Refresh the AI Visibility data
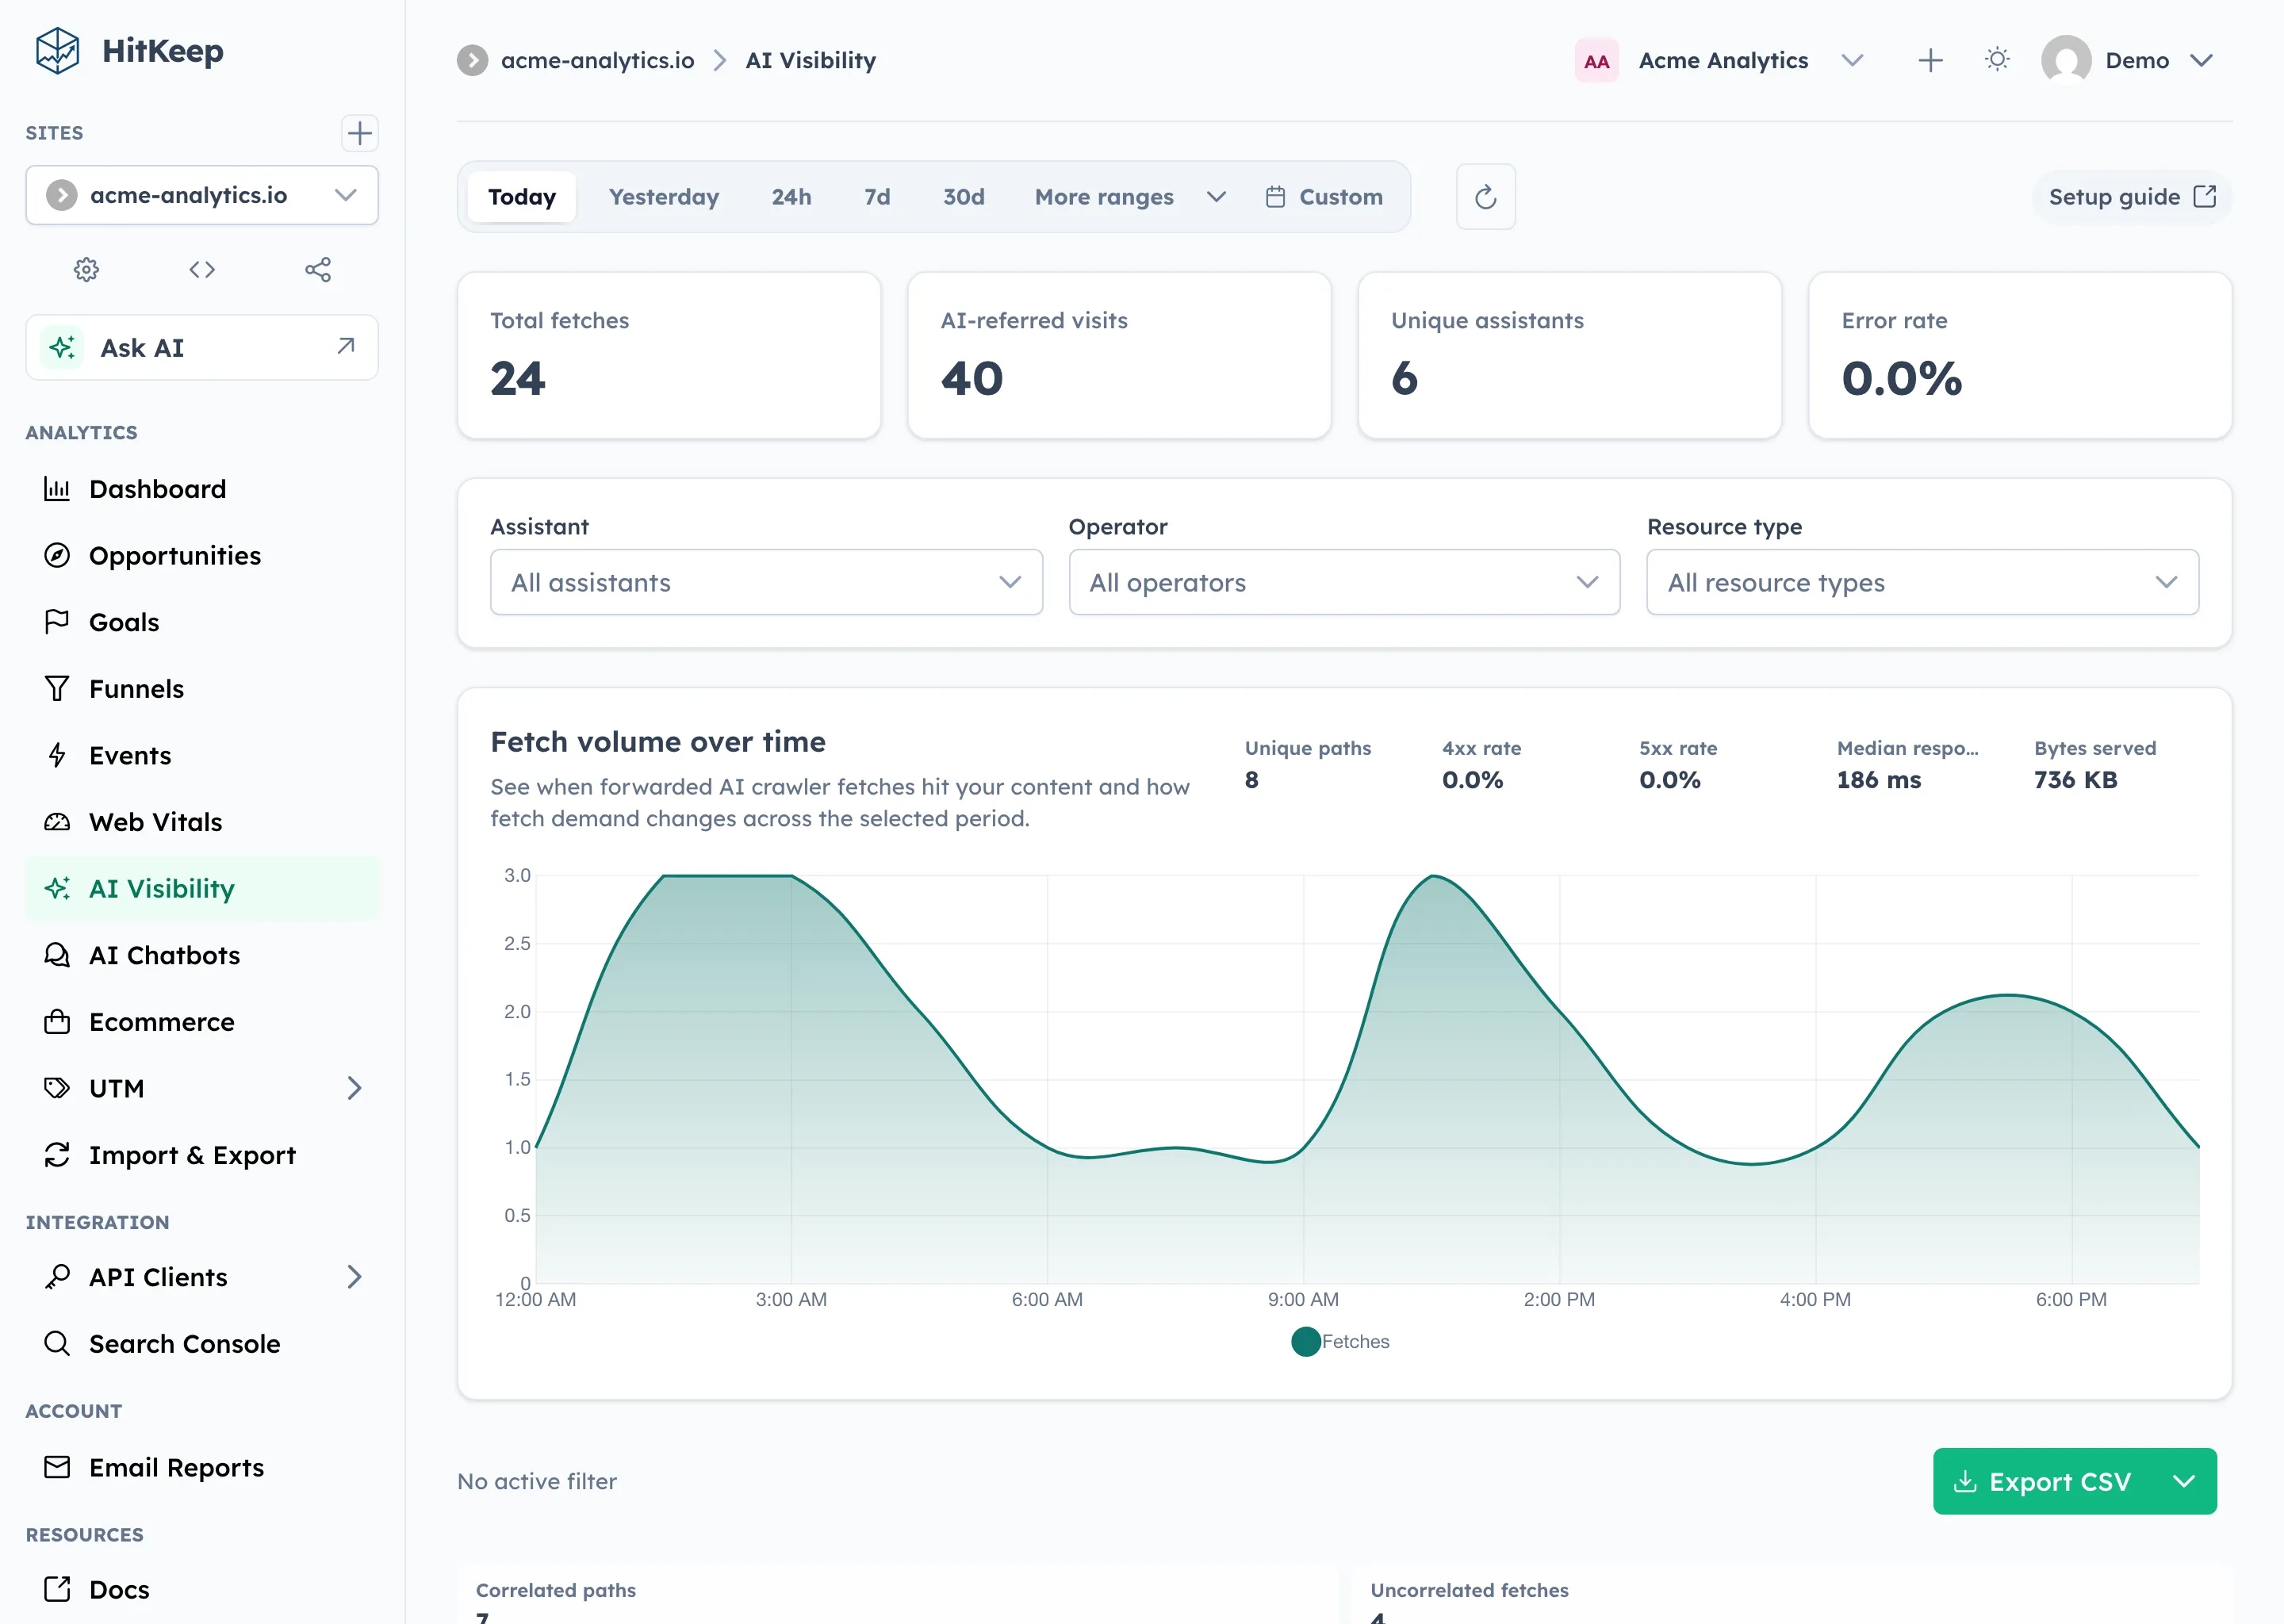 1485,197
